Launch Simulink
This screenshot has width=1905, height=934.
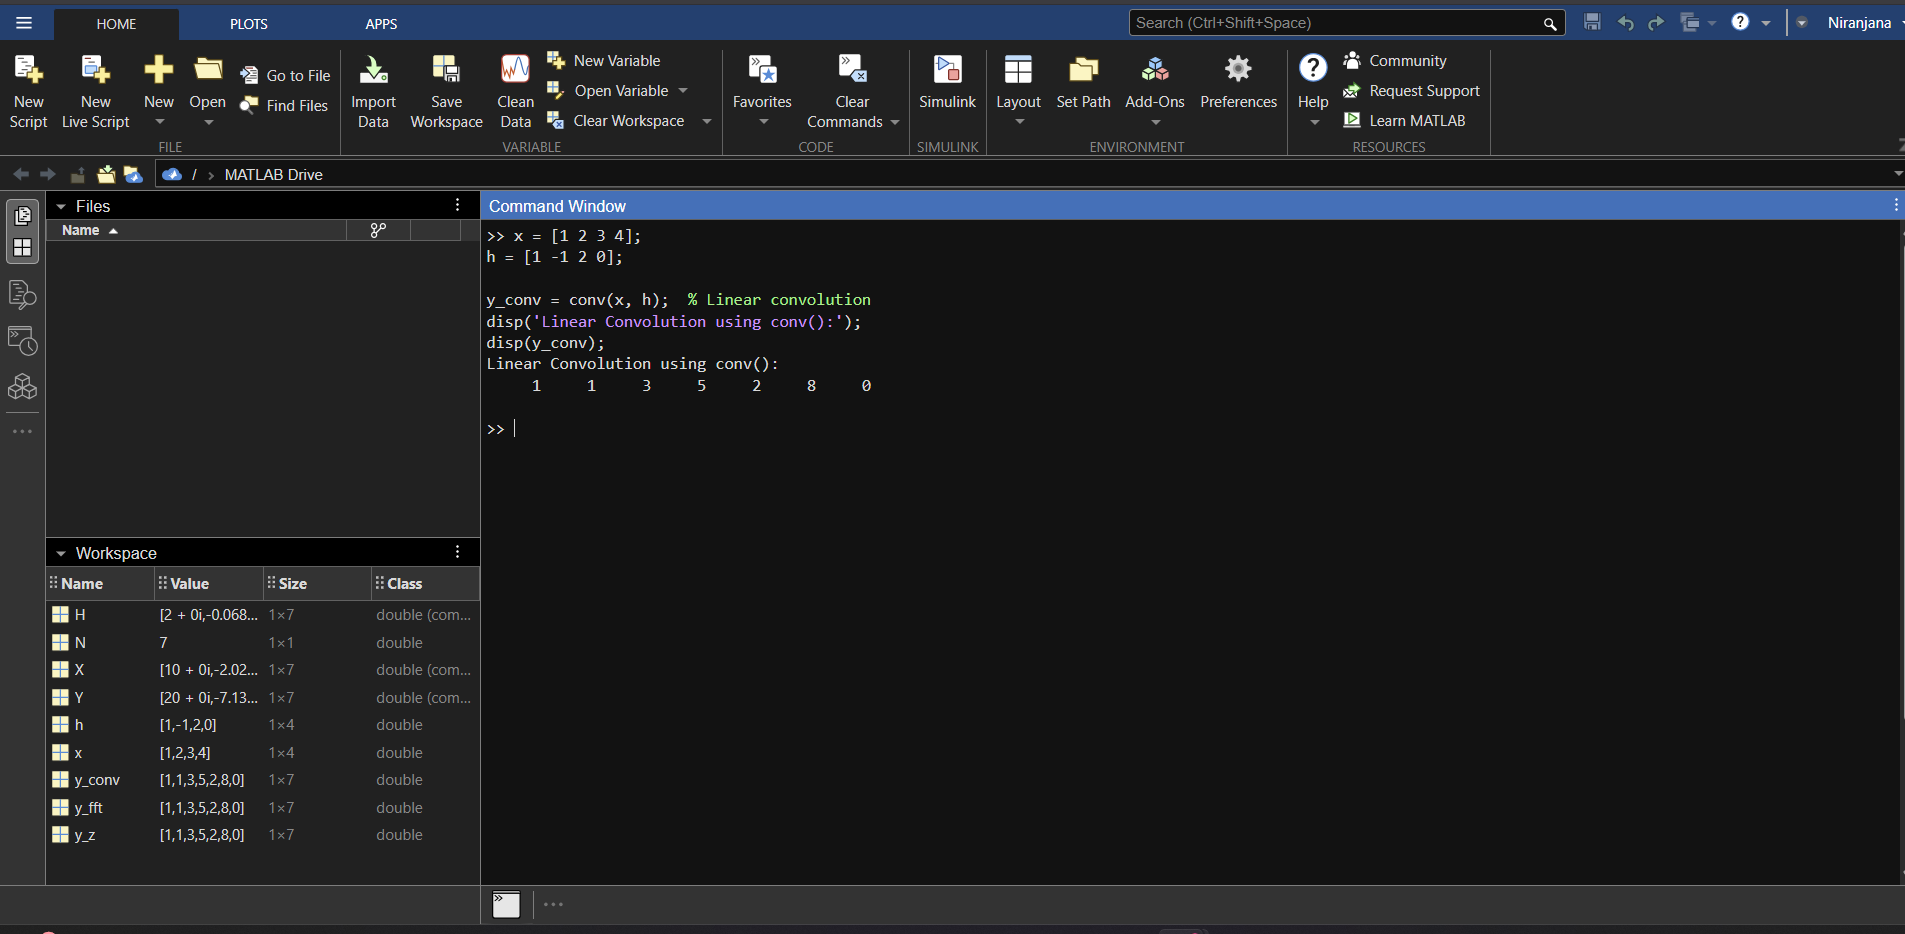pyautogui.click(x=947, y=84)
